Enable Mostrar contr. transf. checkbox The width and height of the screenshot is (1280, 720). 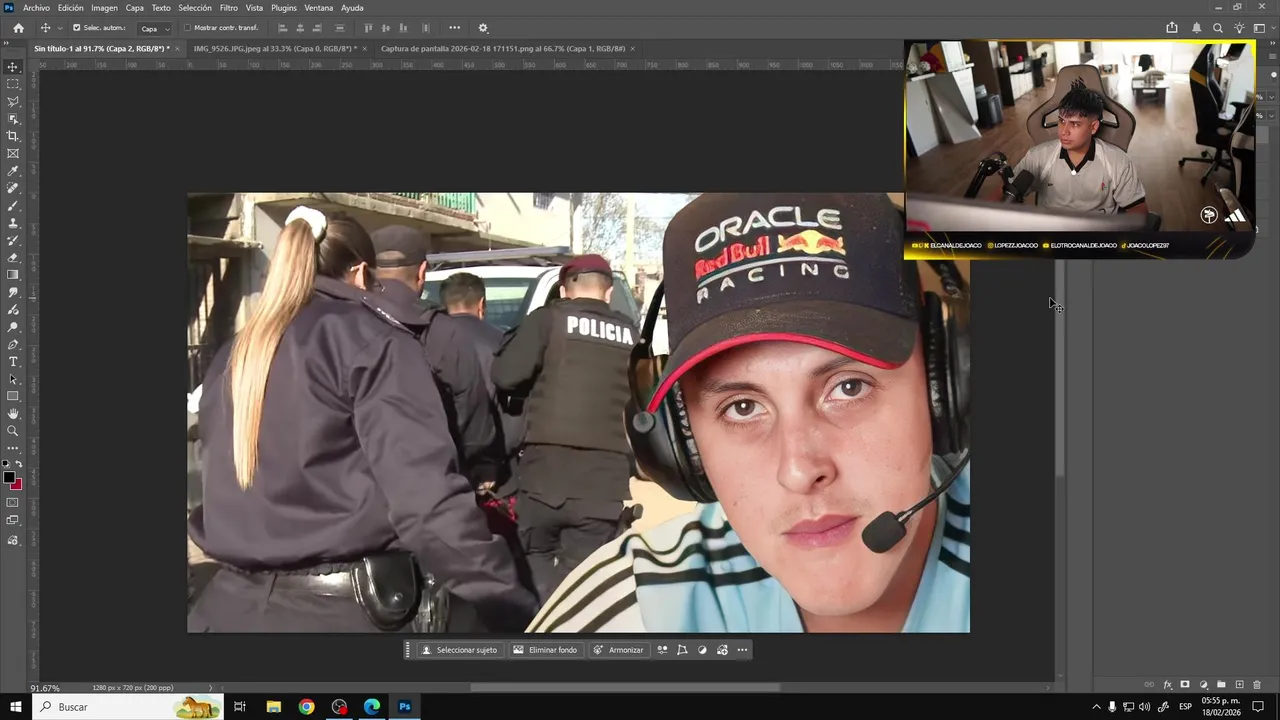(x=187, y=28)
